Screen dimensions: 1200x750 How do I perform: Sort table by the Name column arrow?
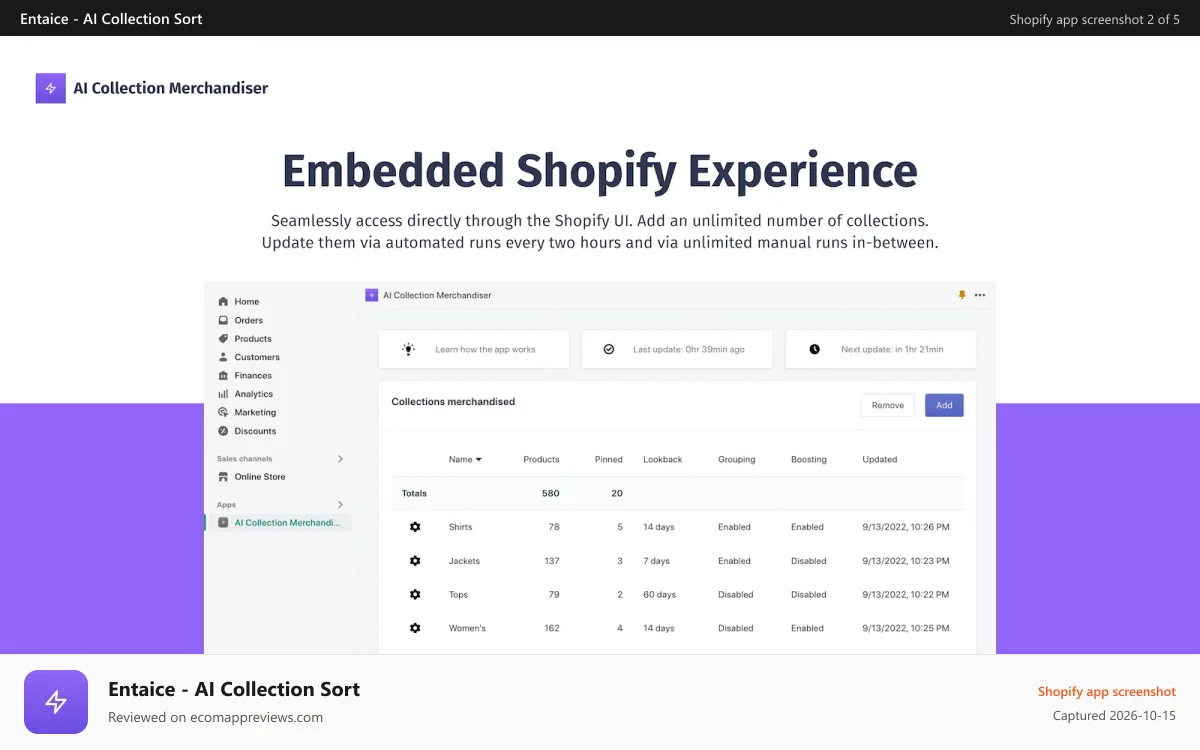(479, 460)
